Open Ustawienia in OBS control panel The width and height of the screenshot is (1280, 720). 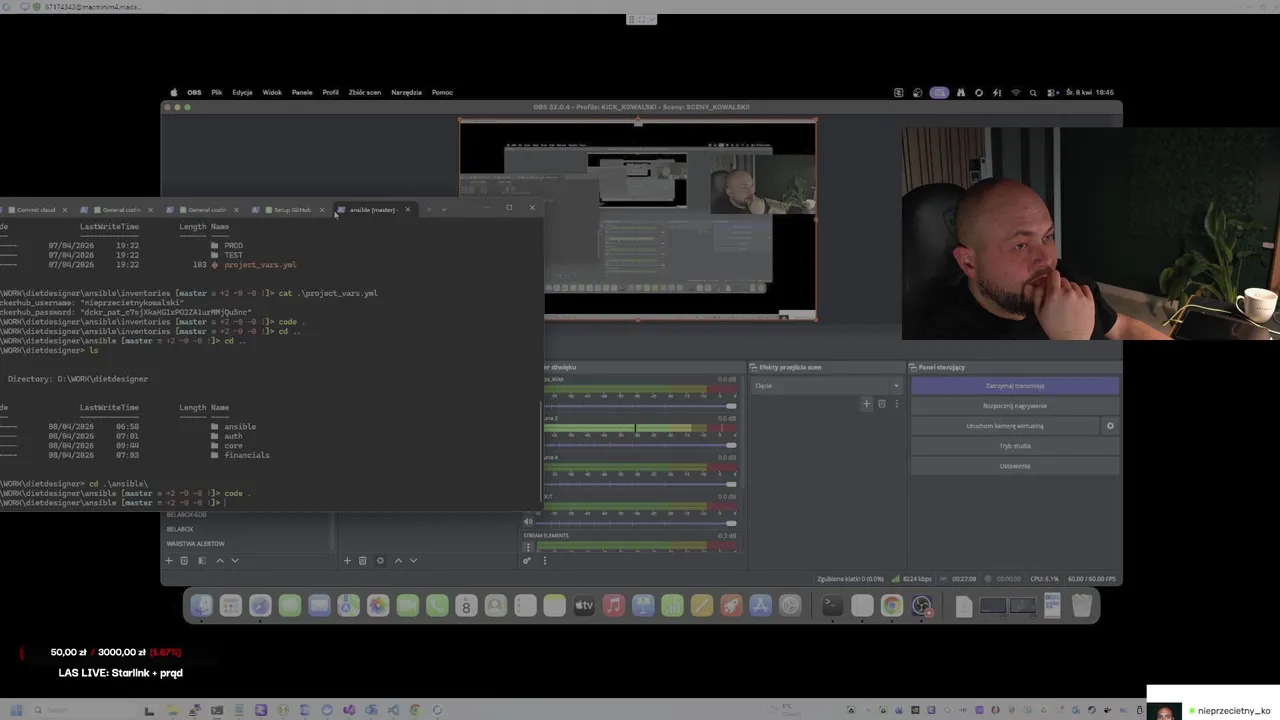pyautogui.click(x=1015, y=466)
